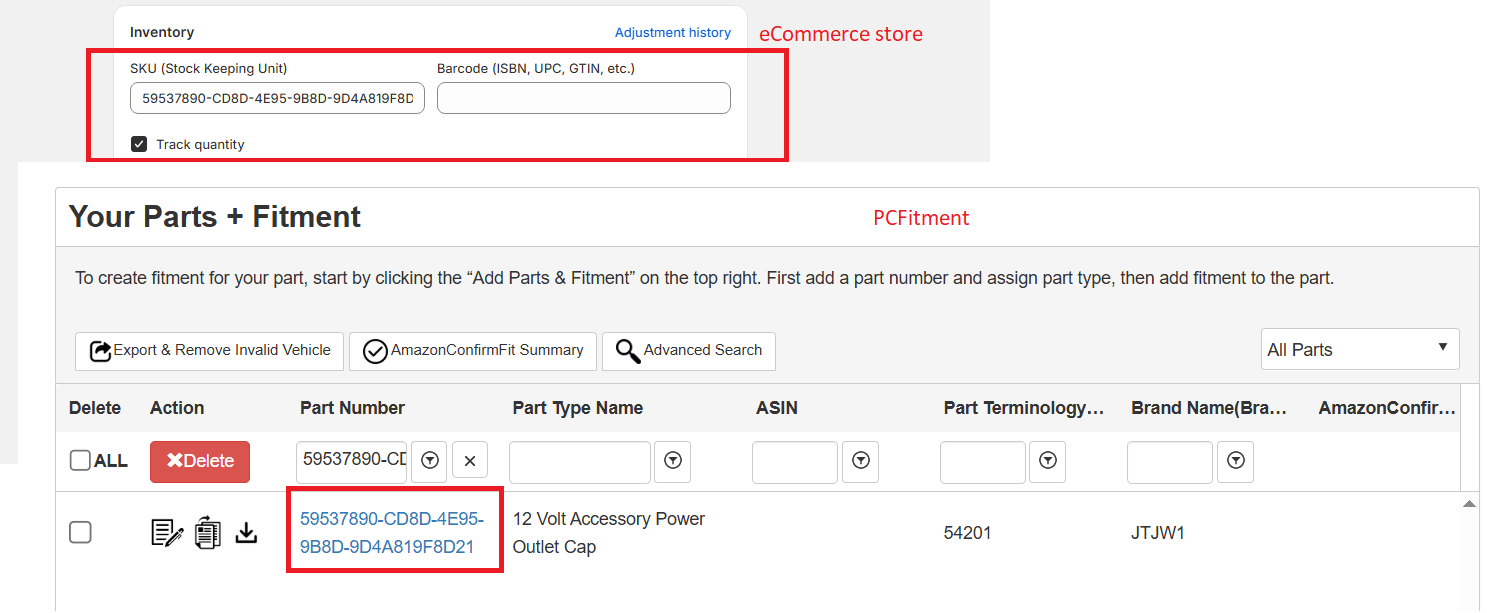This screenshot has width=1487, height=613.
Task: Open the Adjustment history link
Action: (672, 32)
